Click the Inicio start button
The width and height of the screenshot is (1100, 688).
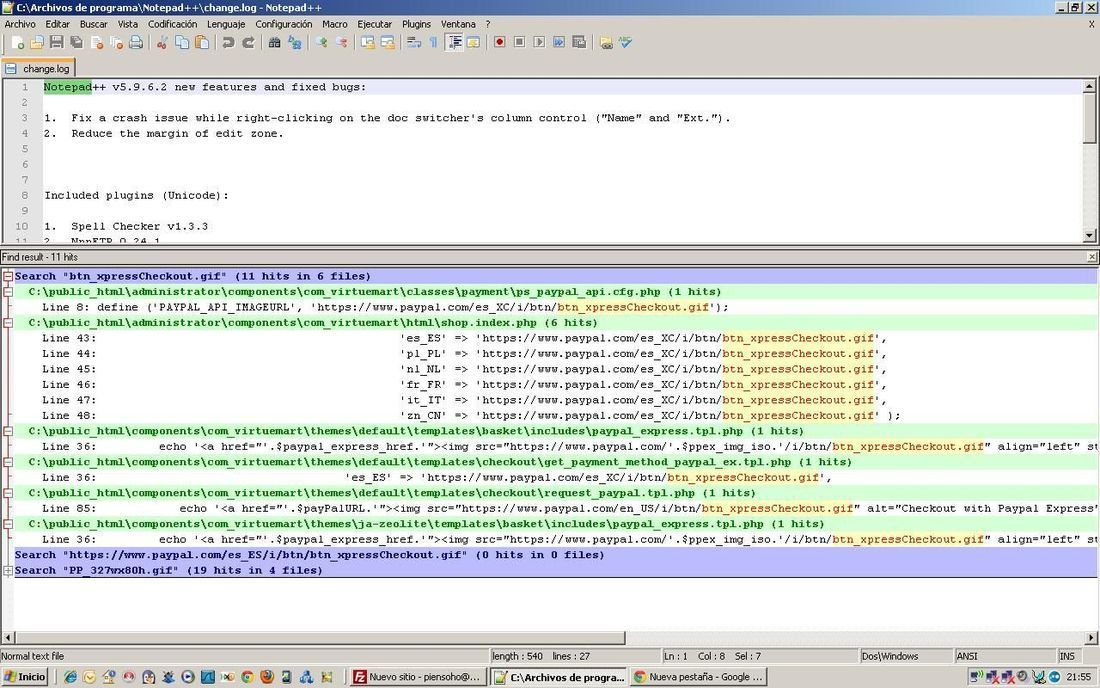coord(25,677)
